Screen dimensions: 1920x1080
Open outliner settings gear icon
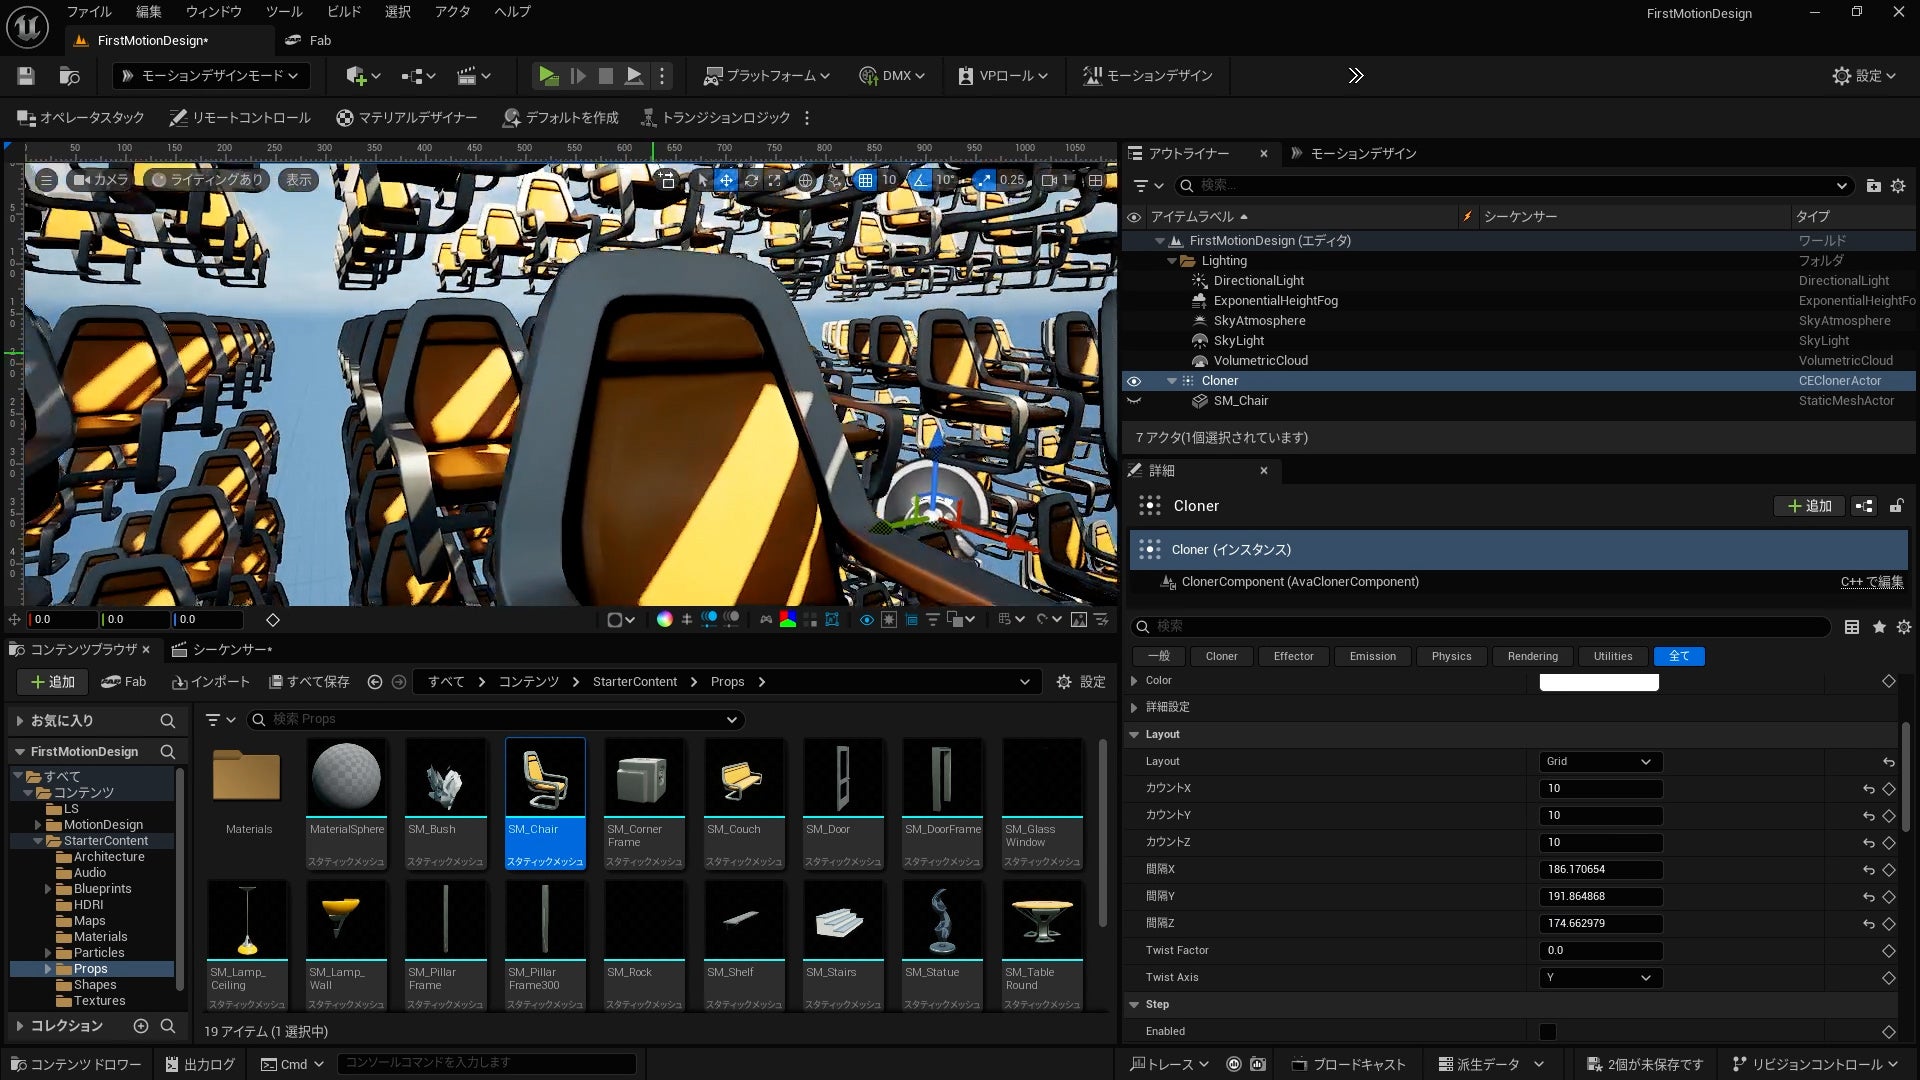(1898, 186)
